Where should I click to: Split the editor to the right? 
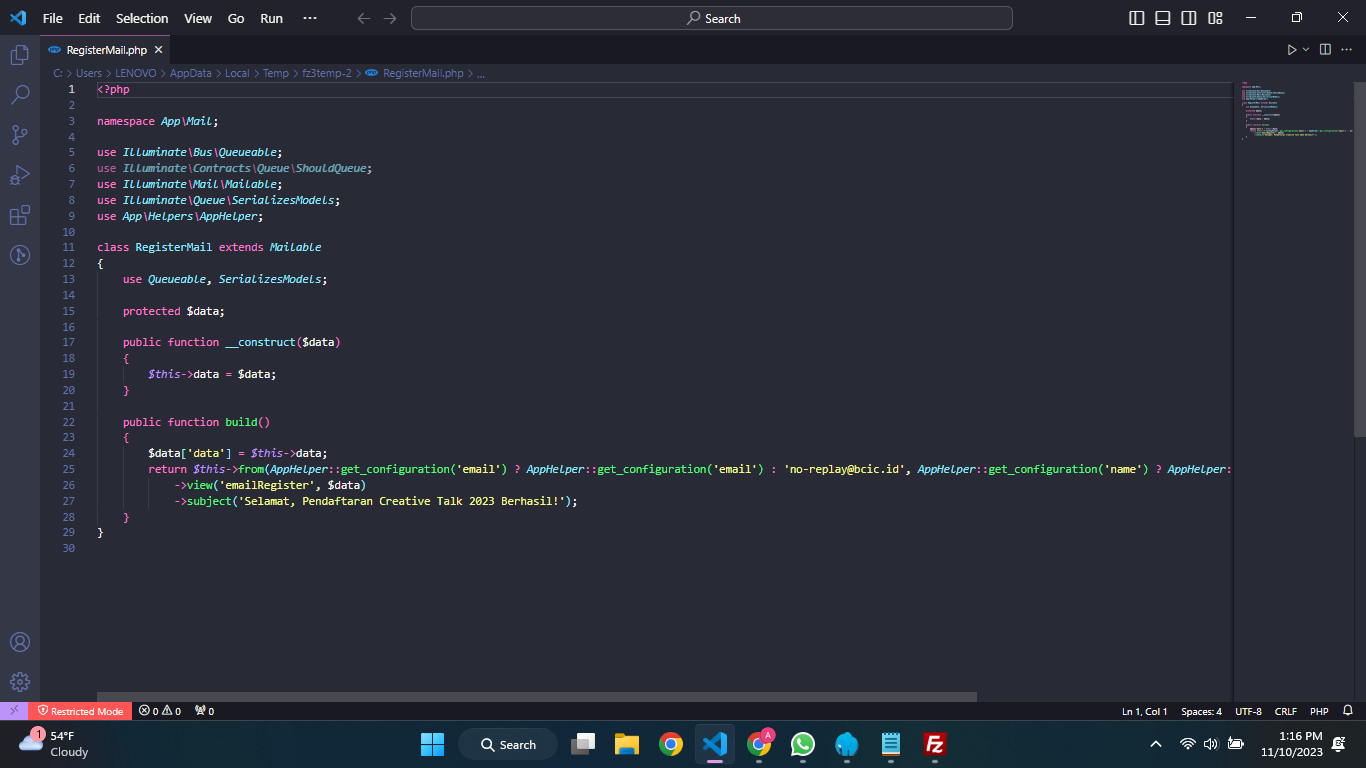1325,49
